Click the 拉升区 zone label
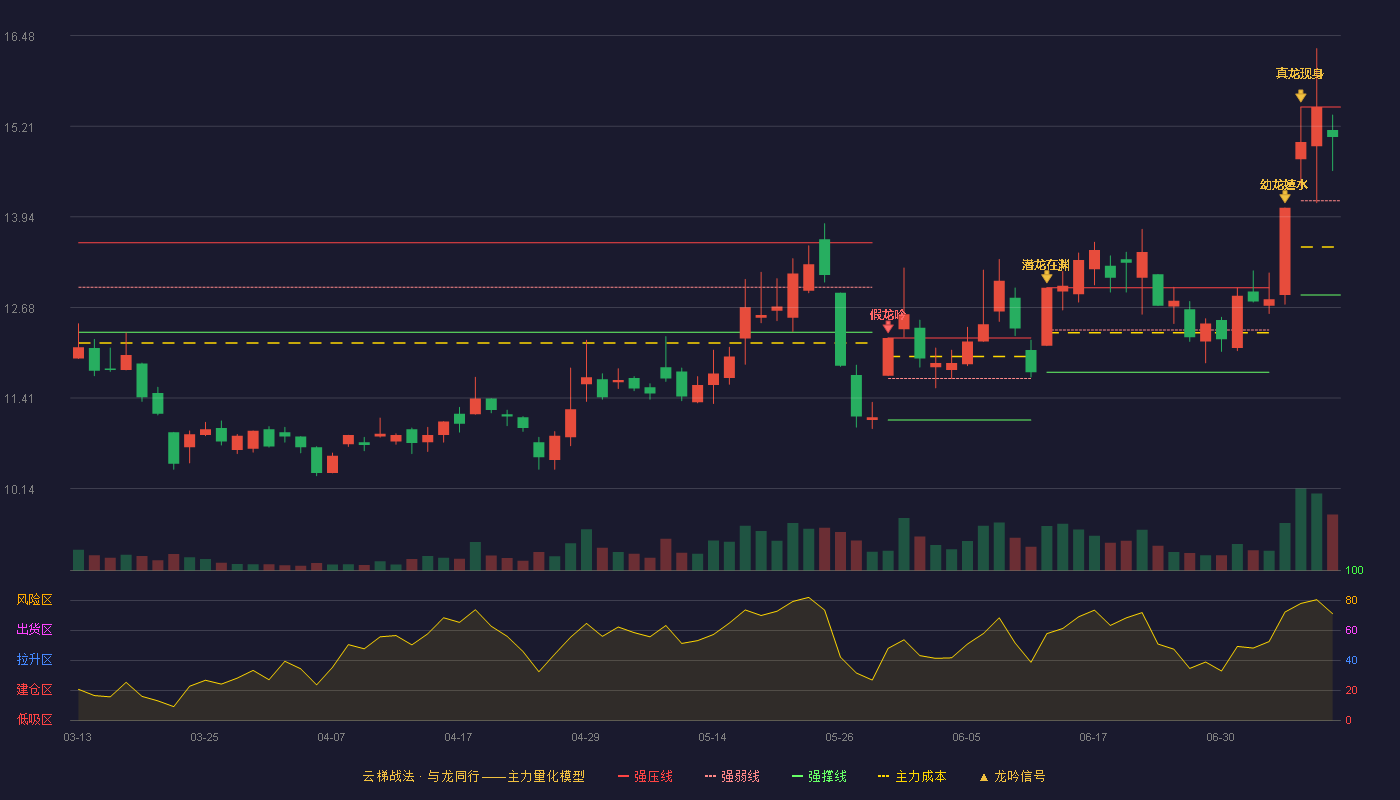1400x800 pixels. tap(34, 660)
